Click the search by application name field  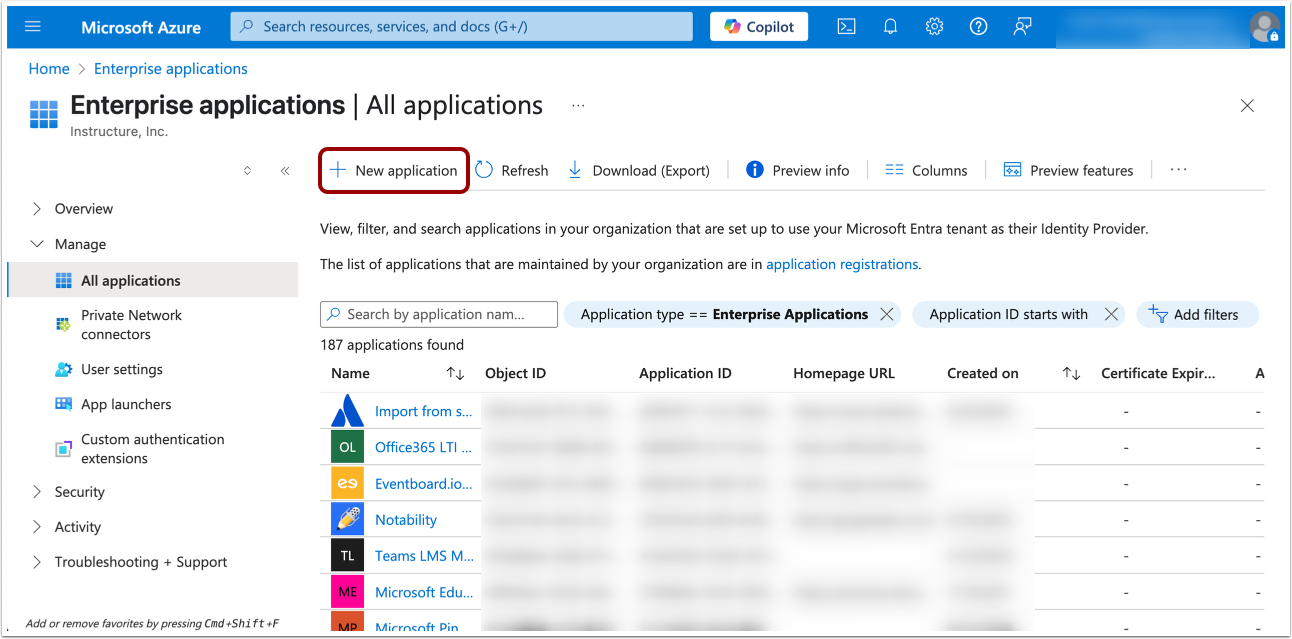[x=438, y=314]
